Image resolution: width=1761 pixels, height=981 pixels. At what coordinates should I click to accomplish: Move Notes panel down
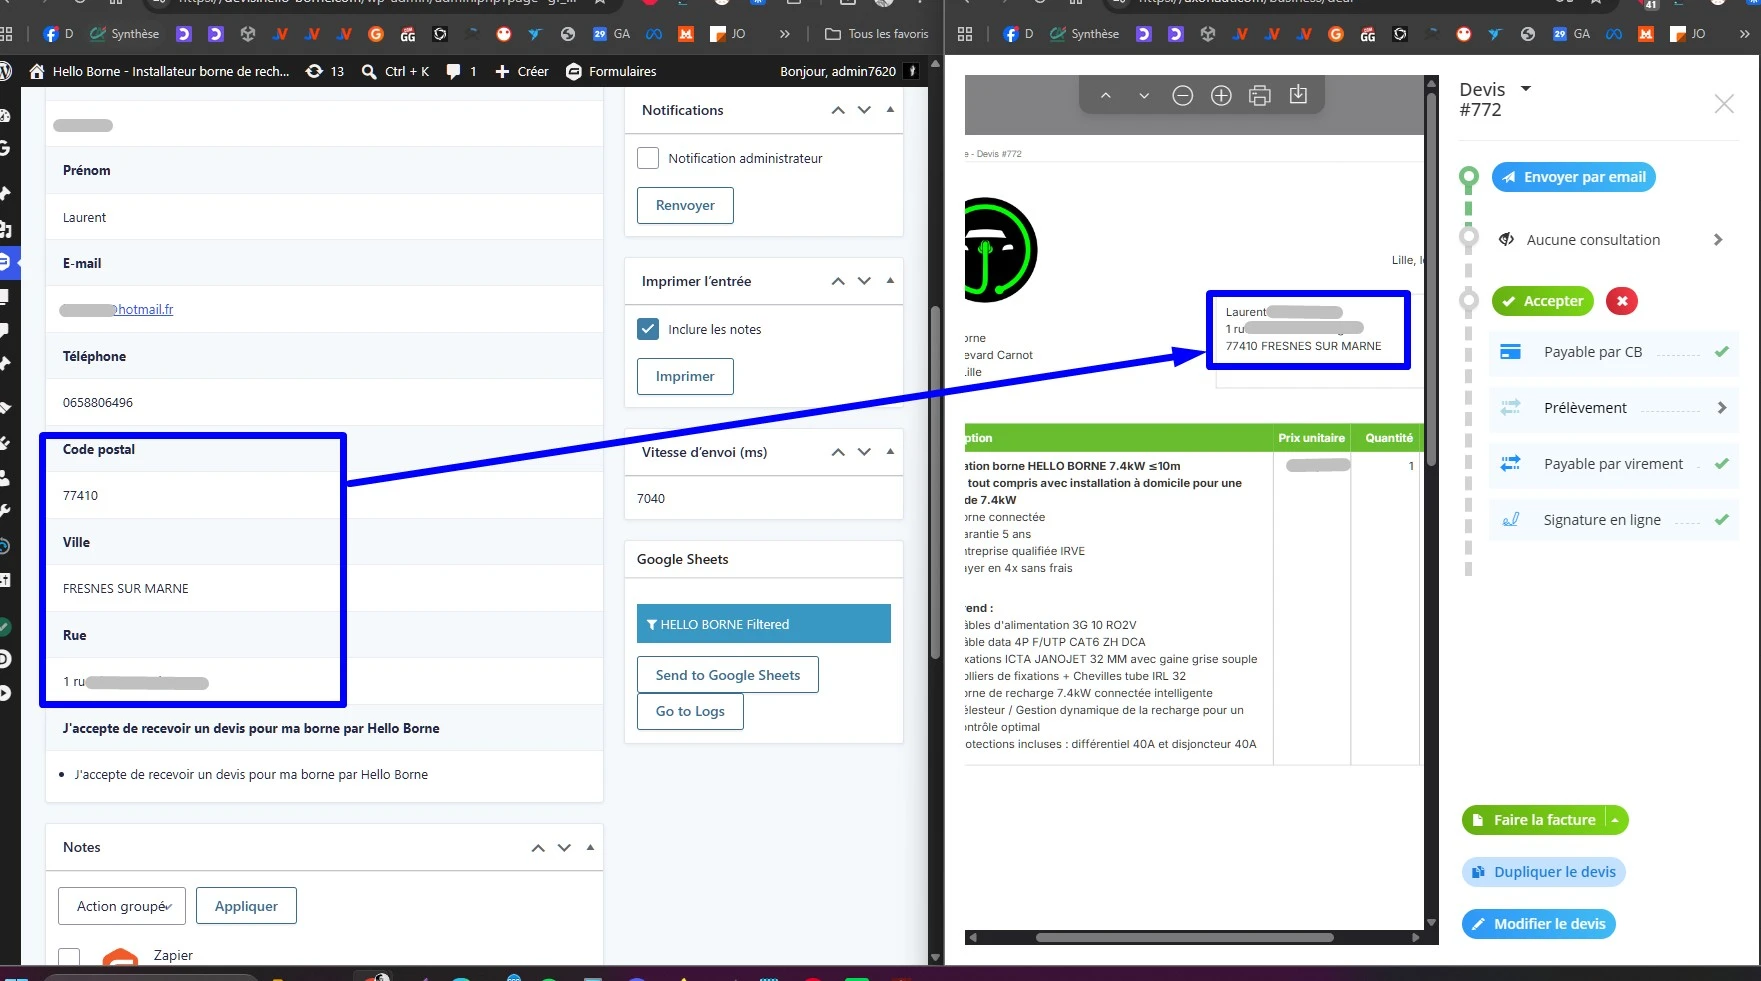564,848
